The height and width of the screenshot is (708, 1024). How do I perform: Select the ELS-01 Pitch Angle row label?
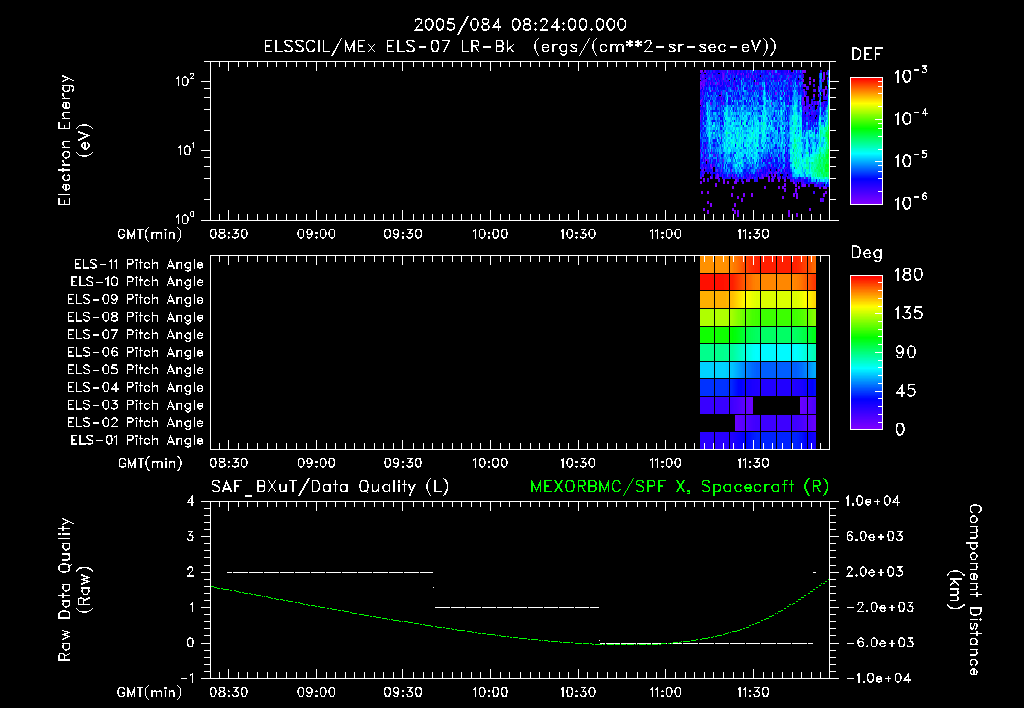[x=137, y=440]
